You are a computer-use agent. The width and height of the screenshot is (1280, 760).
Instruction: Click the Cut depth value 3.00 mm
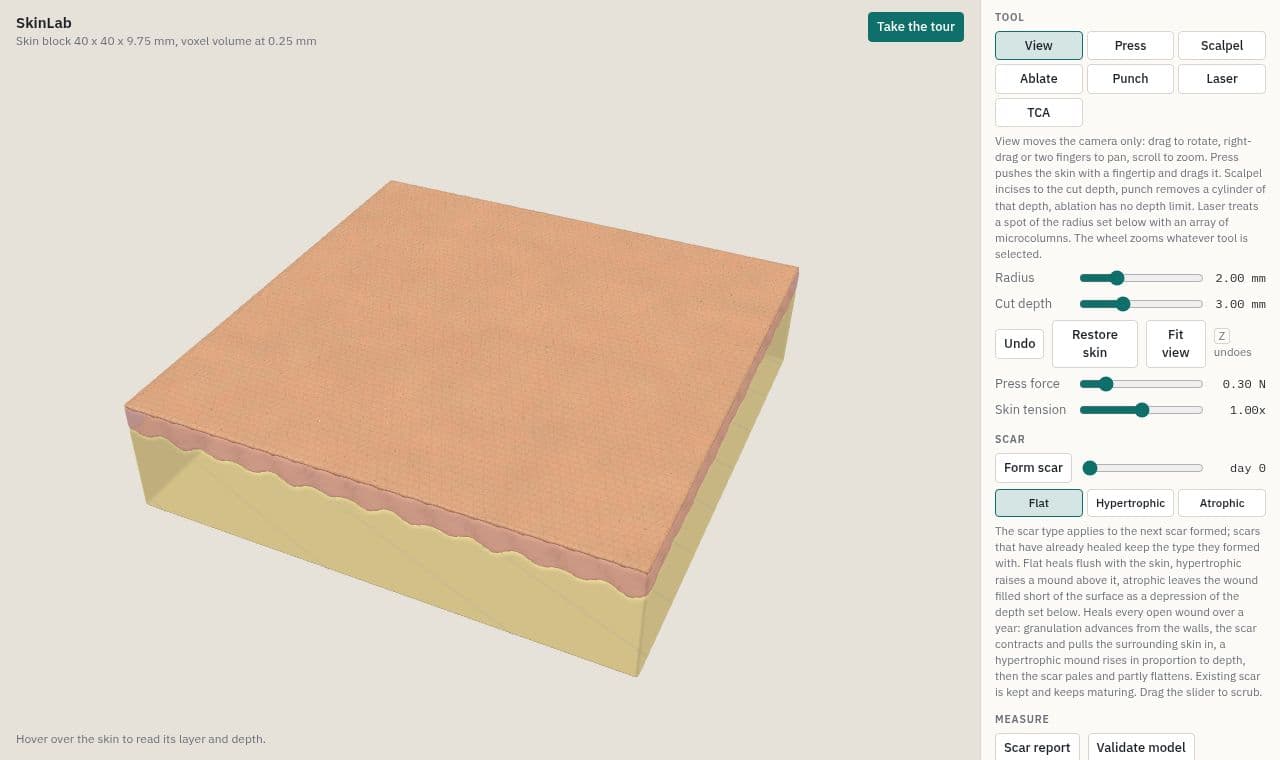tap(1240, 304)
